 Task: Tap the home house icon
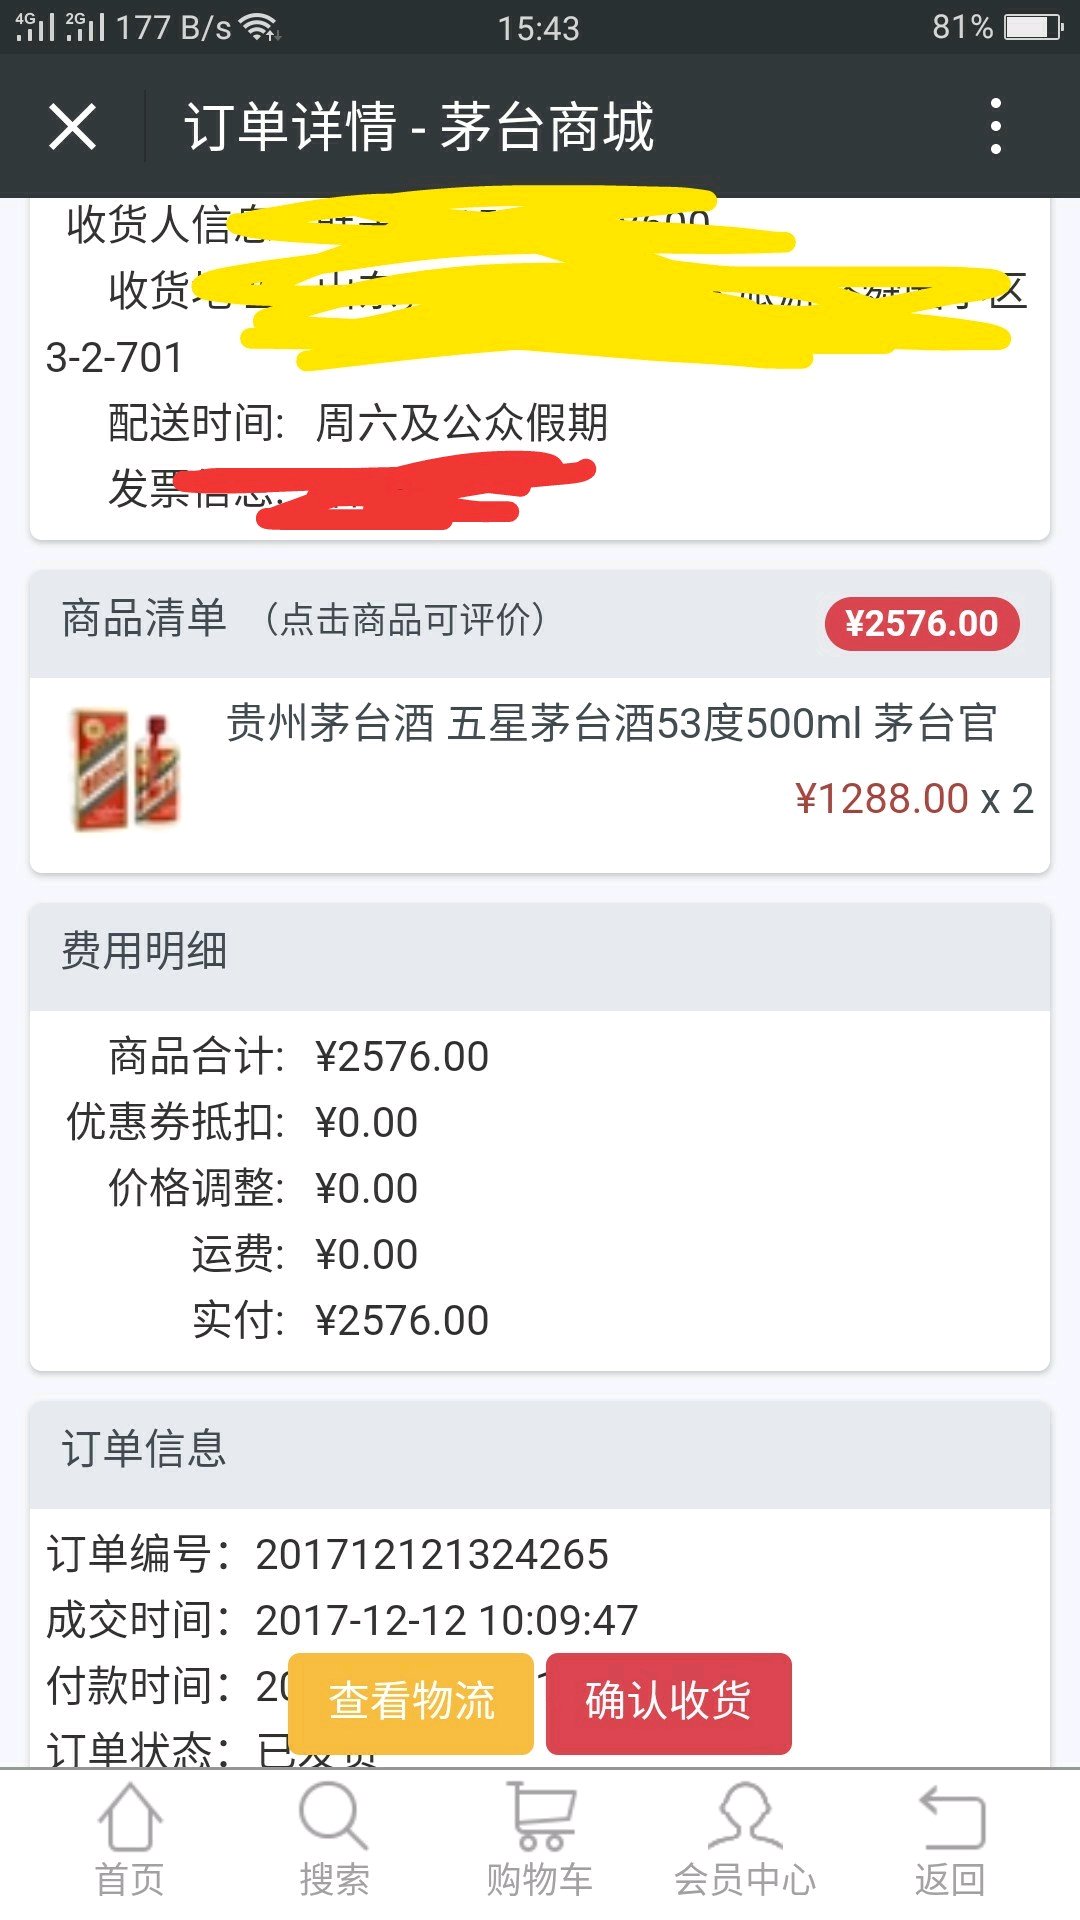pyautogui.click(x=130, y=1819)
